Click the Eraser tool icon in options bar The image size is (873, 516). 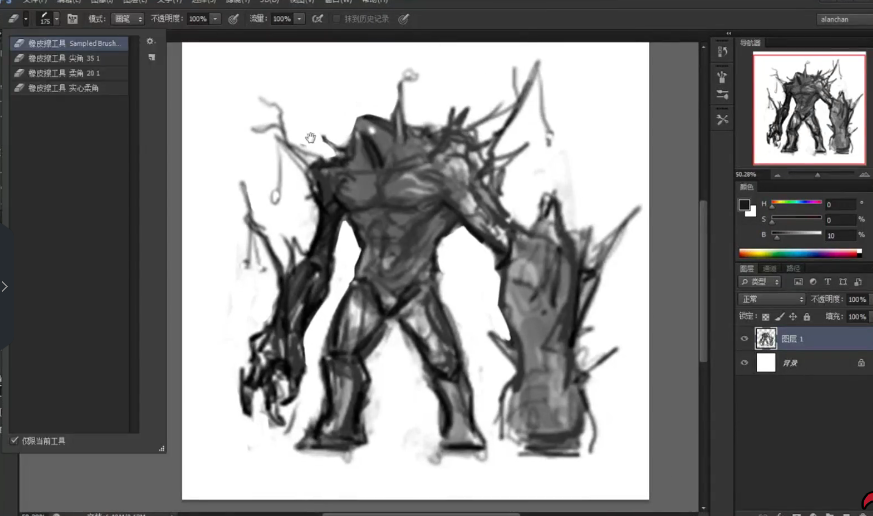point(13,19)
